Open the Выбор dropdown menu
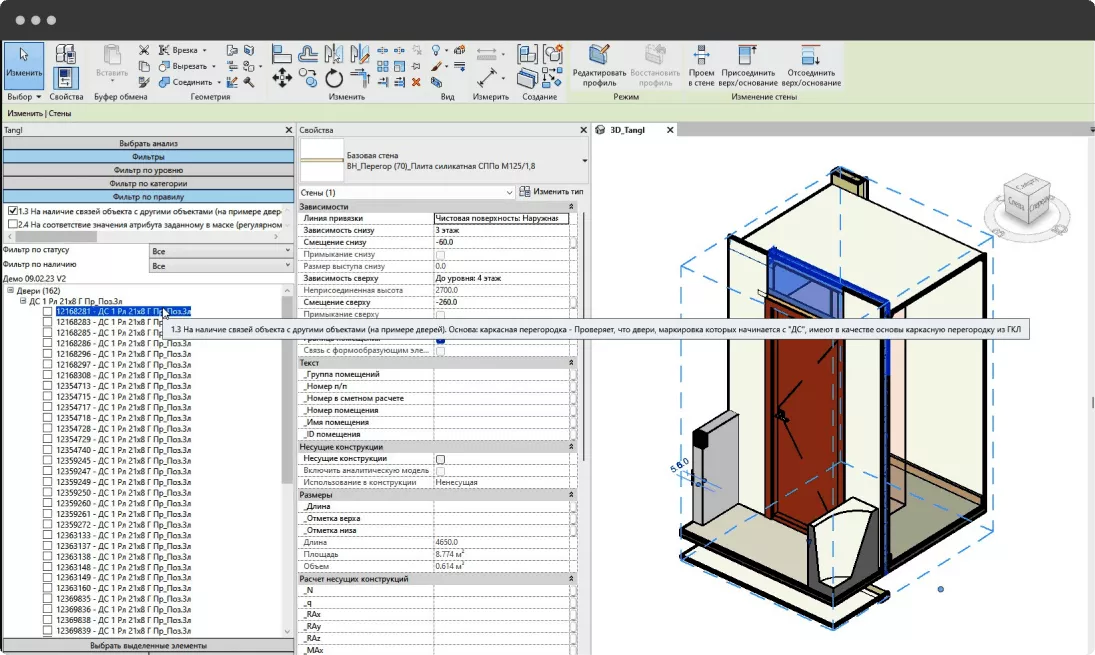Viewport: 1095px width, 655px height. 24,97
